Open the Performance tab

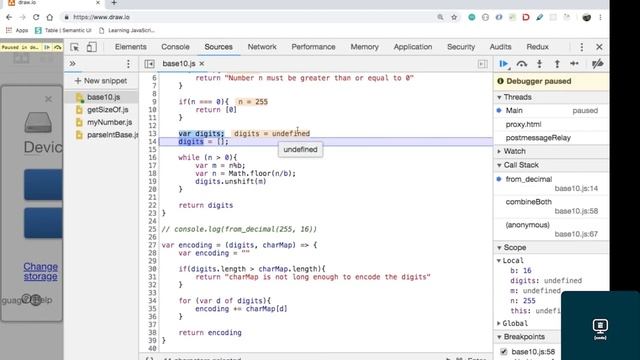coord(313,47)
